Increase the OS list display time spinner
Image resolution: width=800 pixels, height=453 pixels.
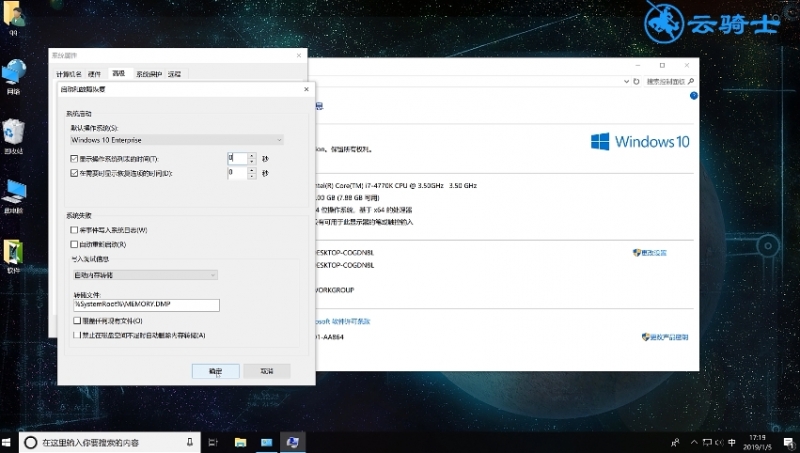pyautogui.click(x=252, y=156)
